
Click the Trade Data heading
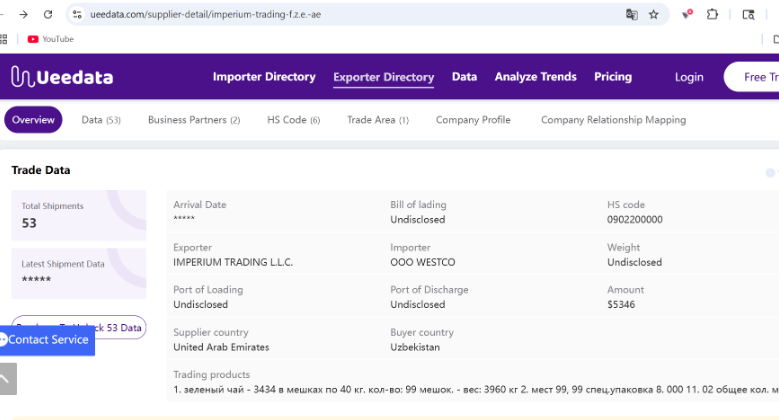coord(41,170)
